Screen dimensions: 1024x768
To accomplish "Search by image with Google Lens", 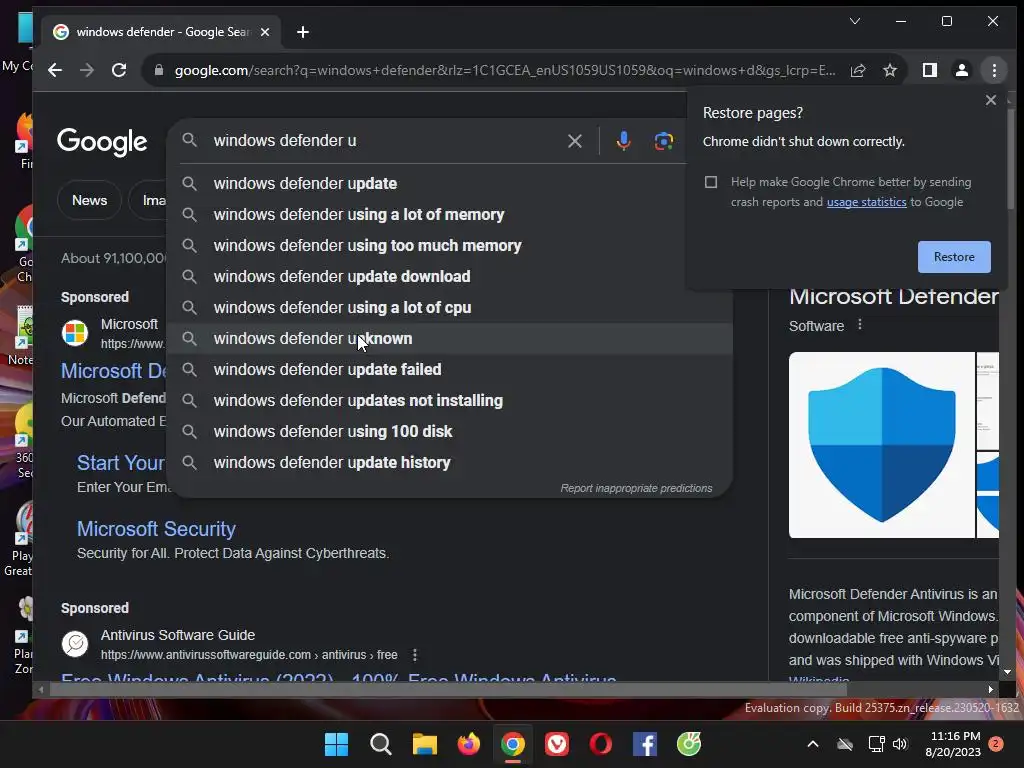I will coord(664,141).
